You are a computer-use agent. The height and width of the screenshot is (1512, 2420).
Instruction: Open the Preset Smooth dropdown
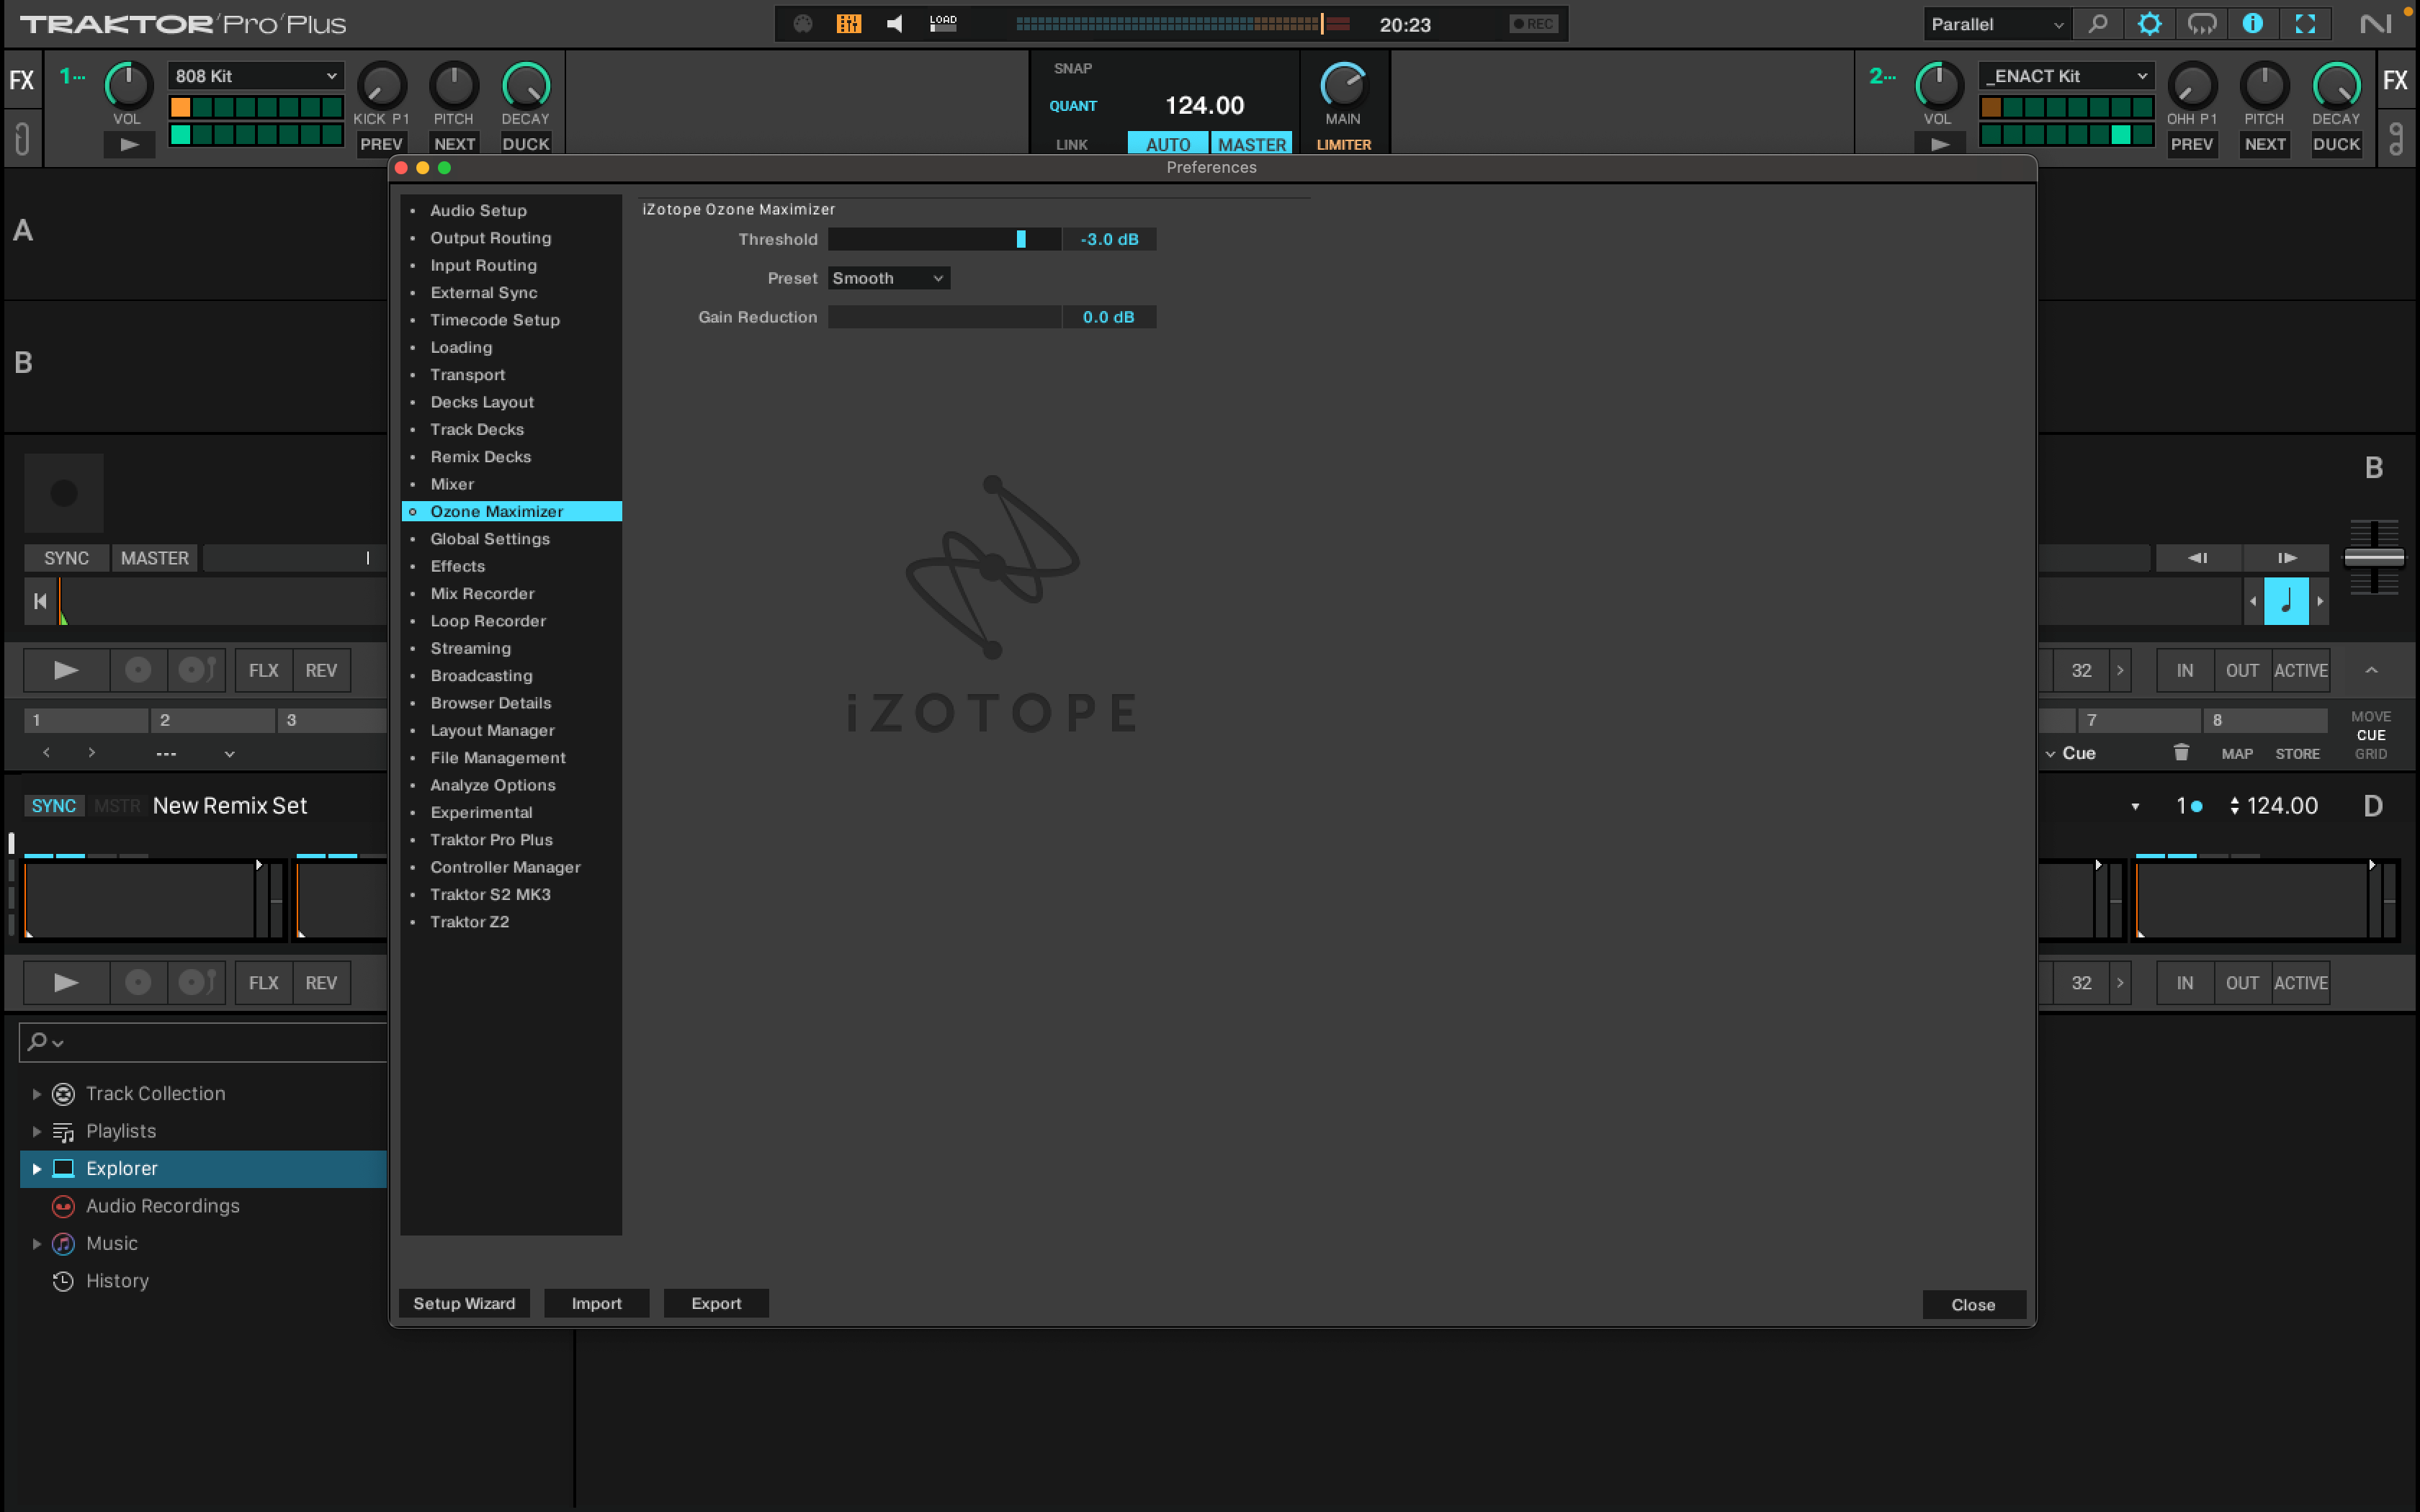click(x=888, y=278)
